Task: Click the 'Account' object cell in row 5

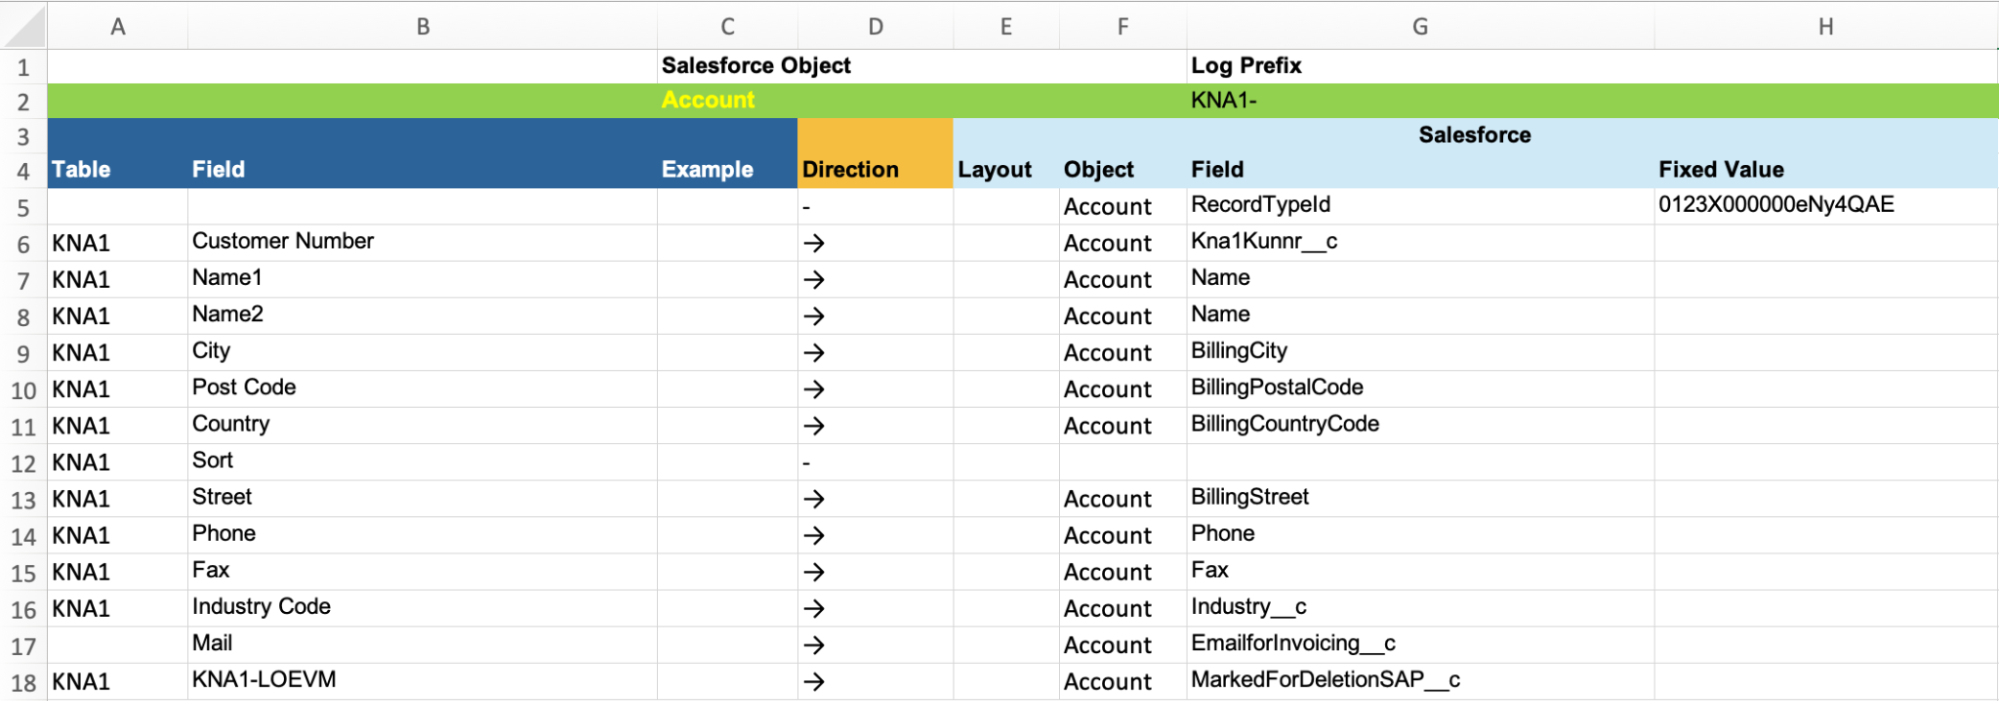Action: tap(1123, 207)
